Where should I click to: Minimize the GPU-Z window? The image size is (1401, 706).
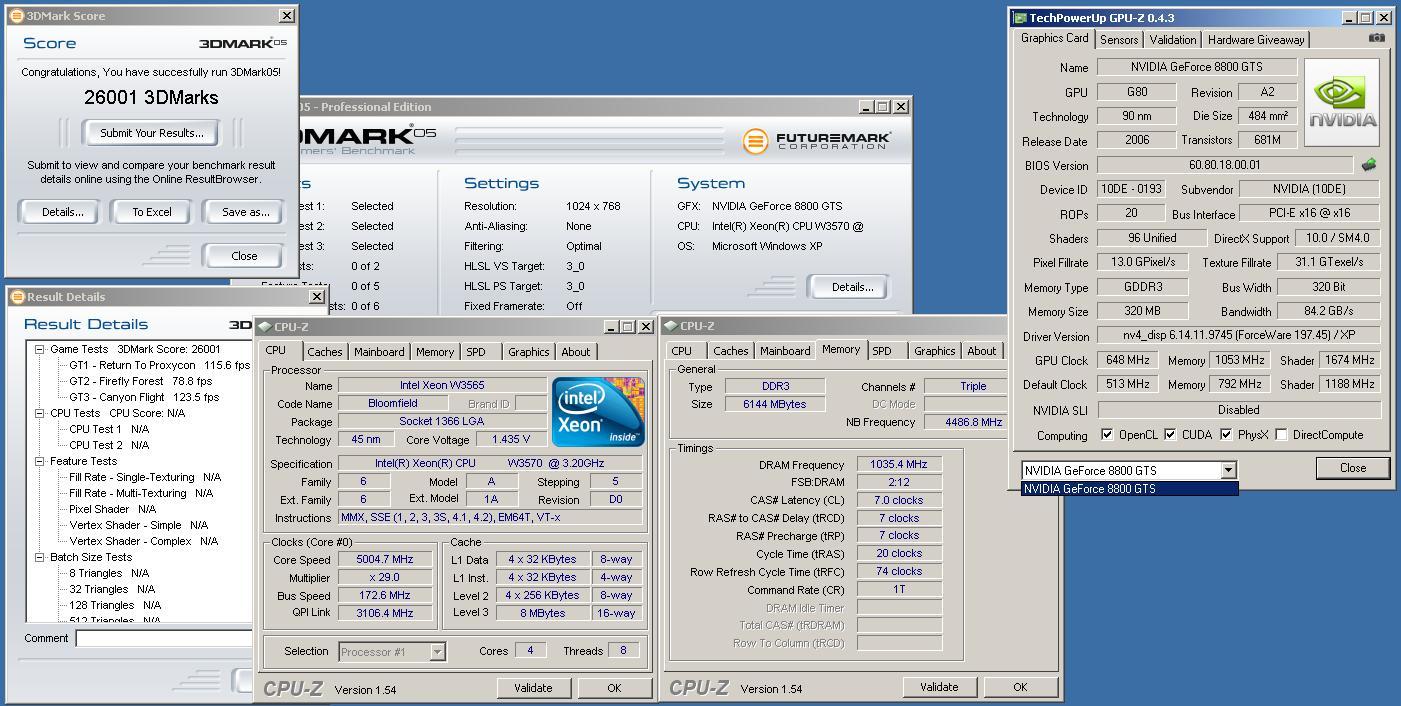coord(1348,17)
